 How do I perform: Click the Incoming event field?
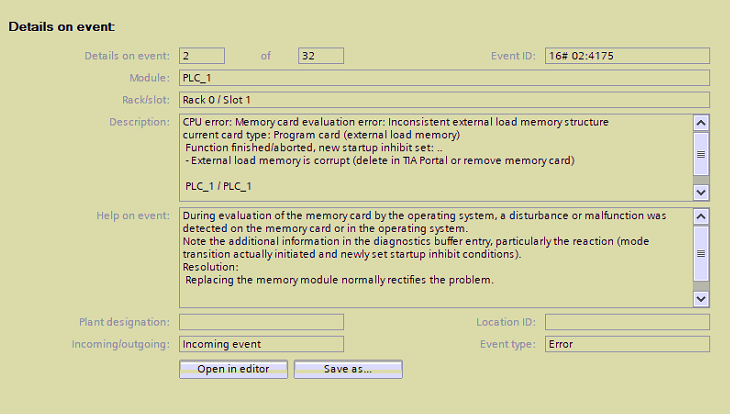pos(261,344)
